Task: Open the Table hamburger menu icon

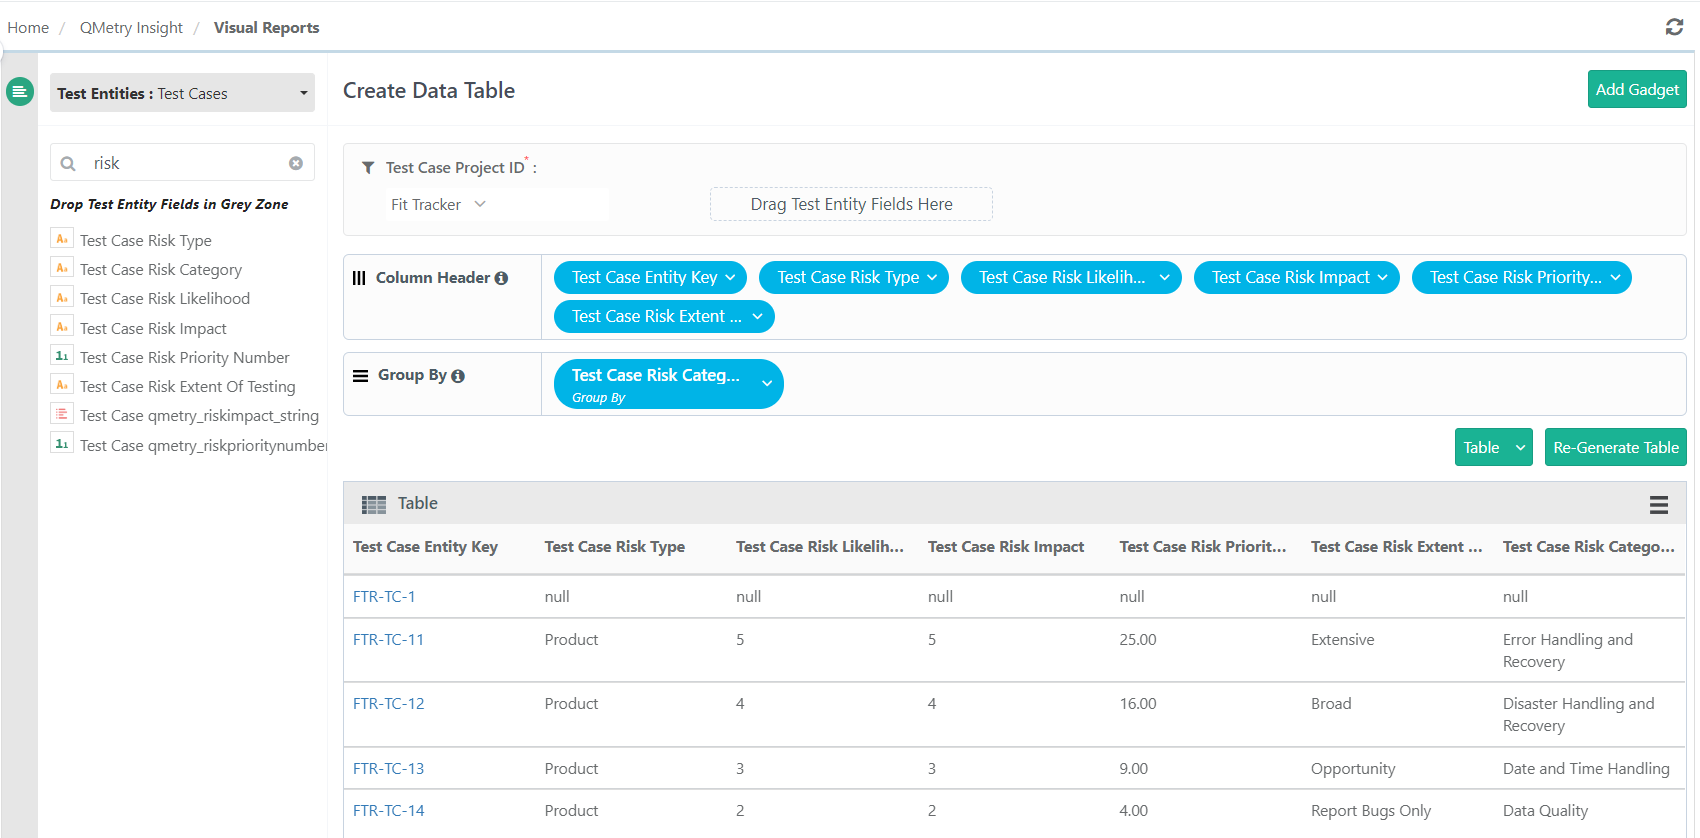Action: click(1658, 505)
